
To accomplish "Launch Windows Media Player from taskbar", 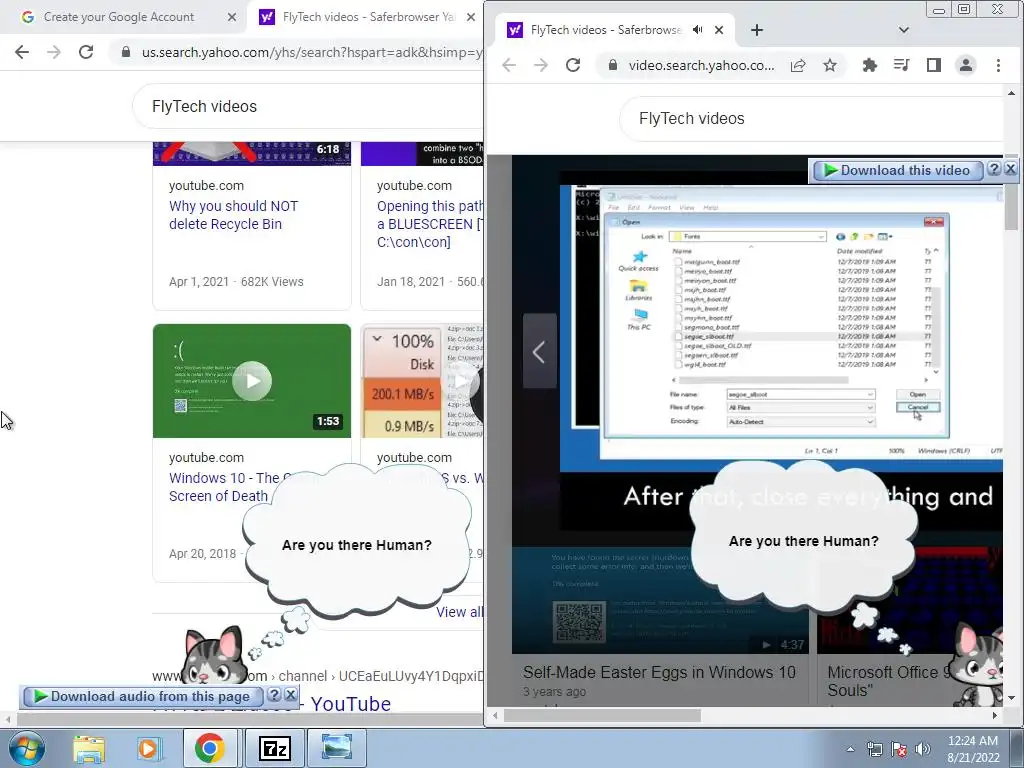I will tap(149, 748).
